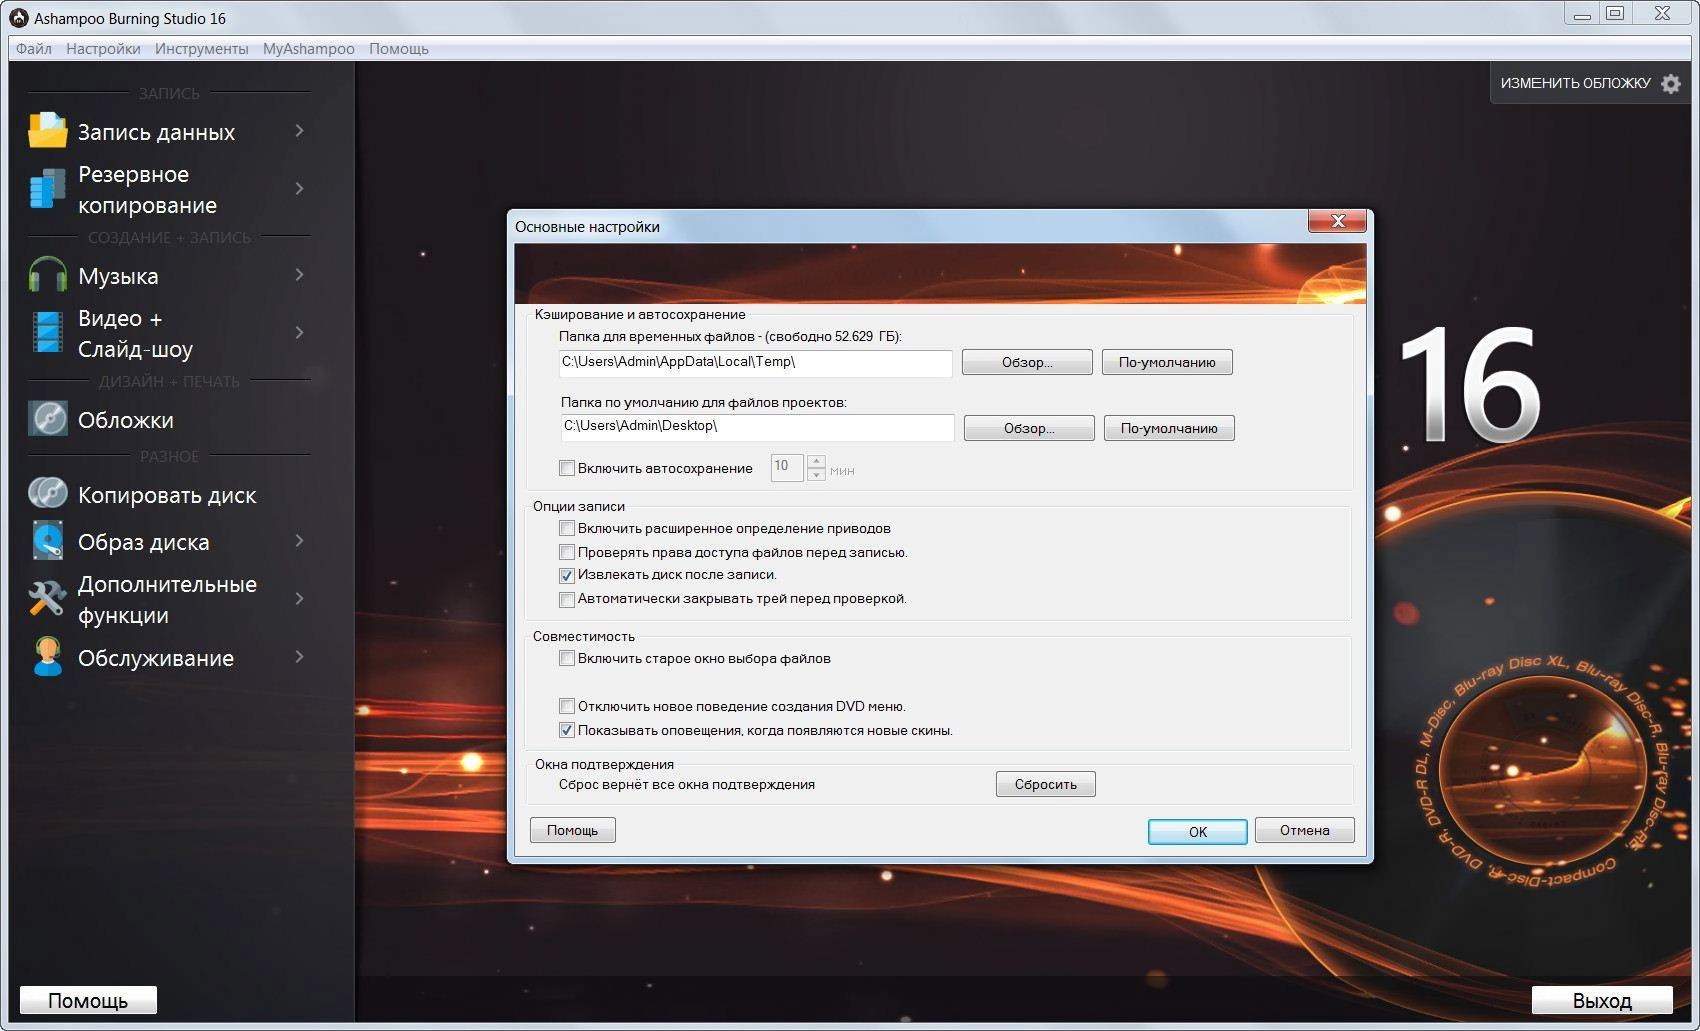
Task: Expand the Запись данных submenu arrow
Action: coord(299,131)
